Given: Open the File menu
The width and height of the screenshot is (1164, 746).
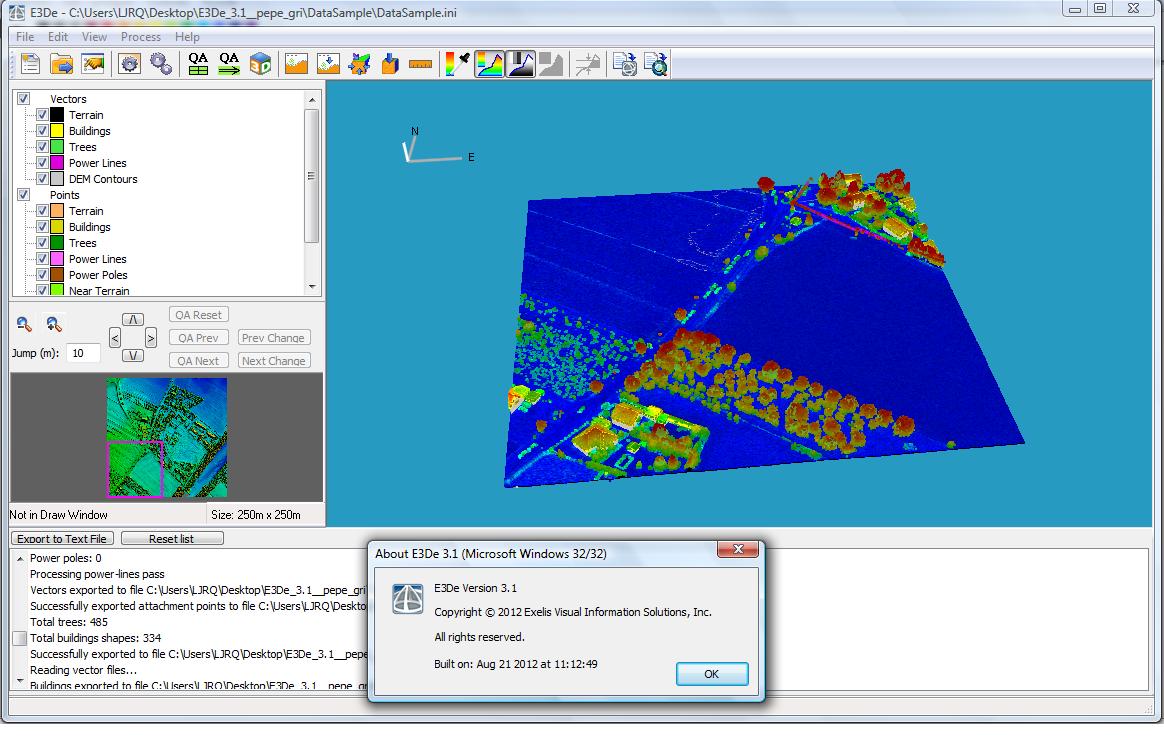Looking at the screenshot, I should point(25,36).
